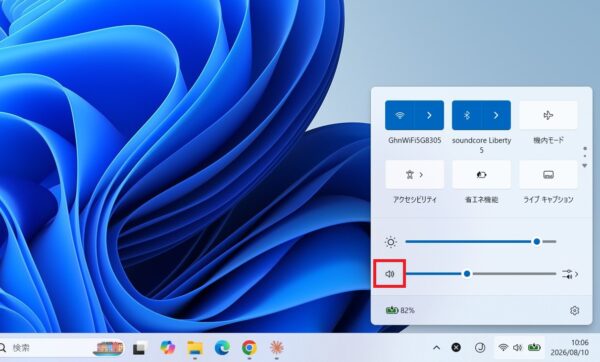Open all settings gear icon
The image size is (600, 362).
point(574,310)
